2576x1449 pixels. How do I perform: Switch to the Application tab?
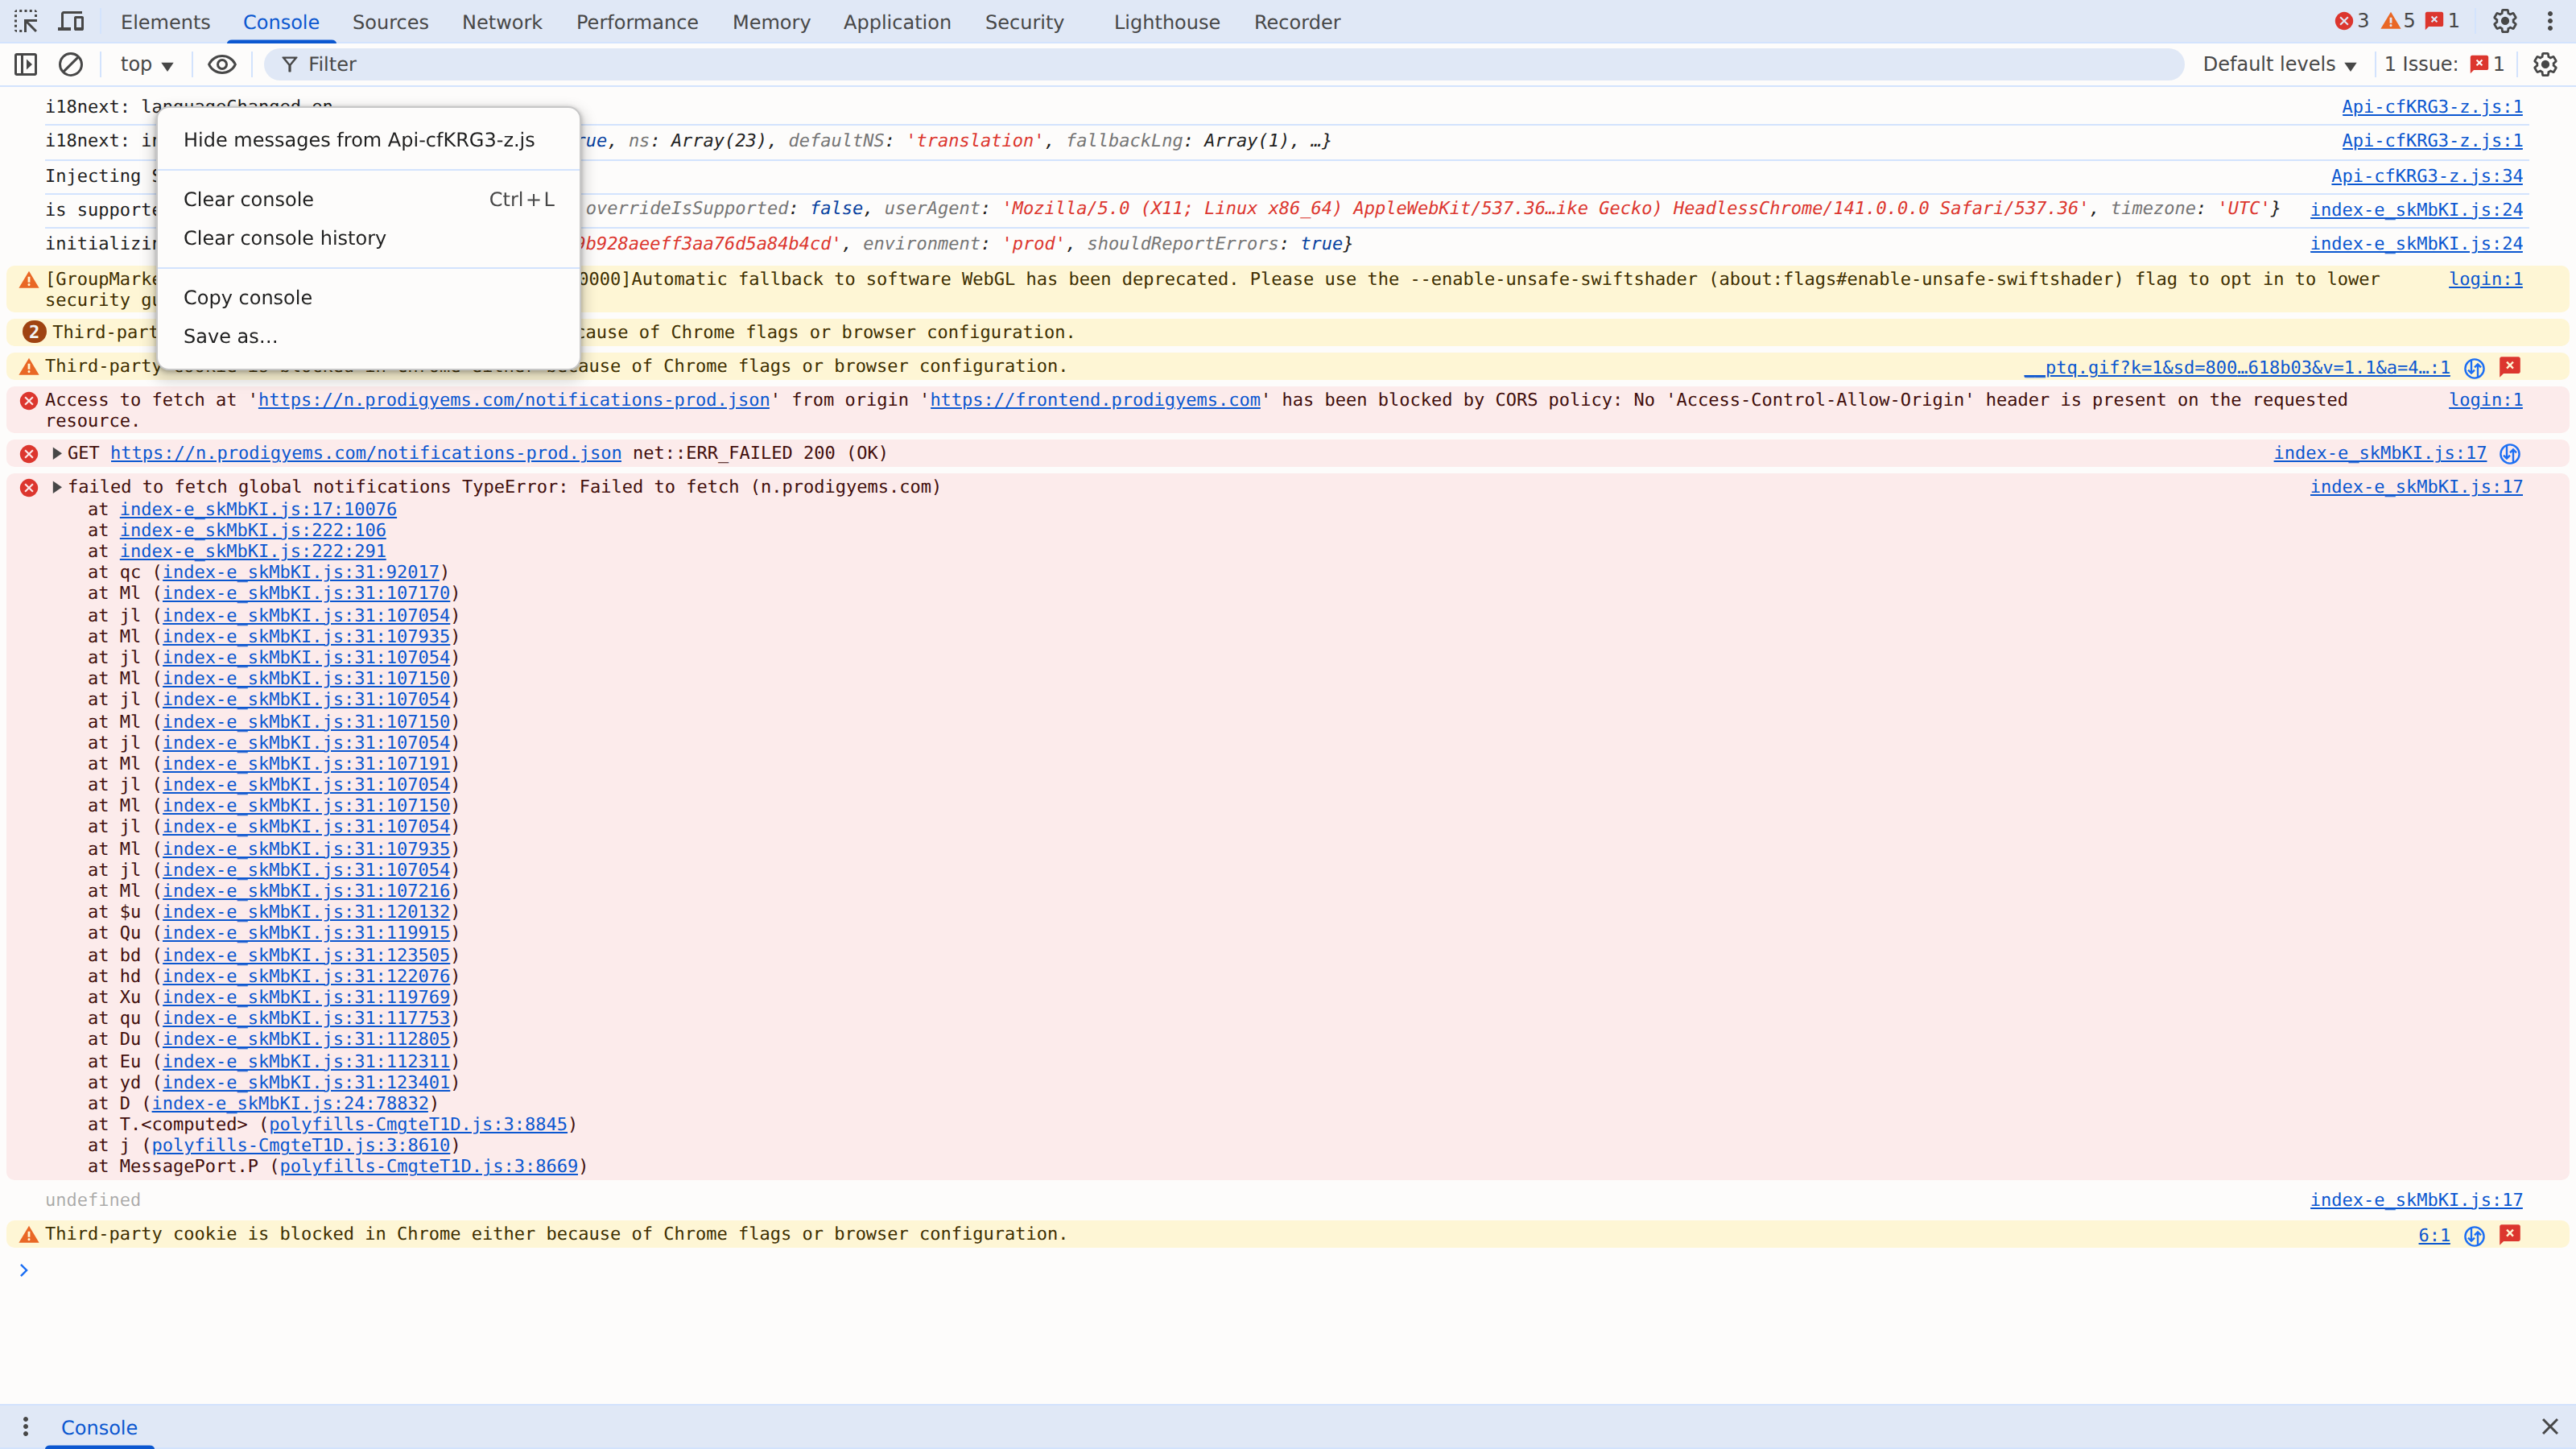coord(897,21)
